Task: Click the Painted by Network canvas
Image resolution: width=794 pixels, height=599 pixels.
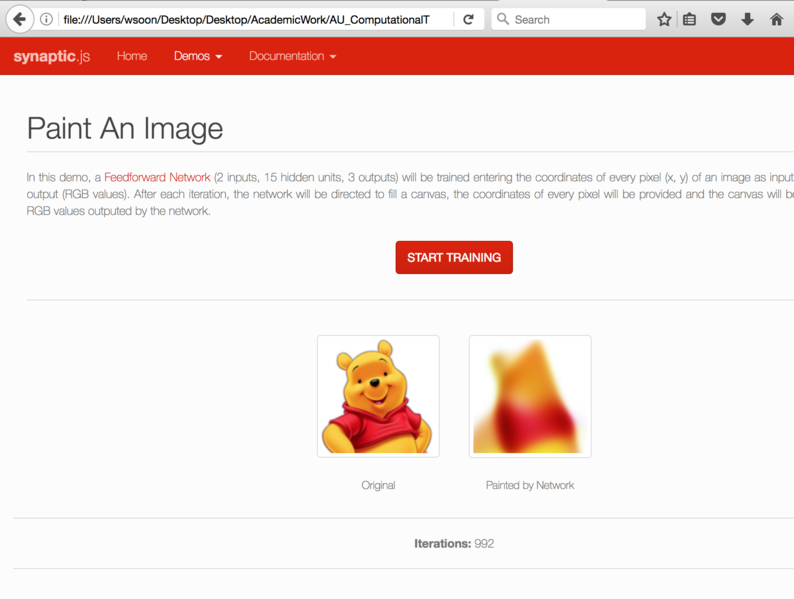Action: (530, 396)
